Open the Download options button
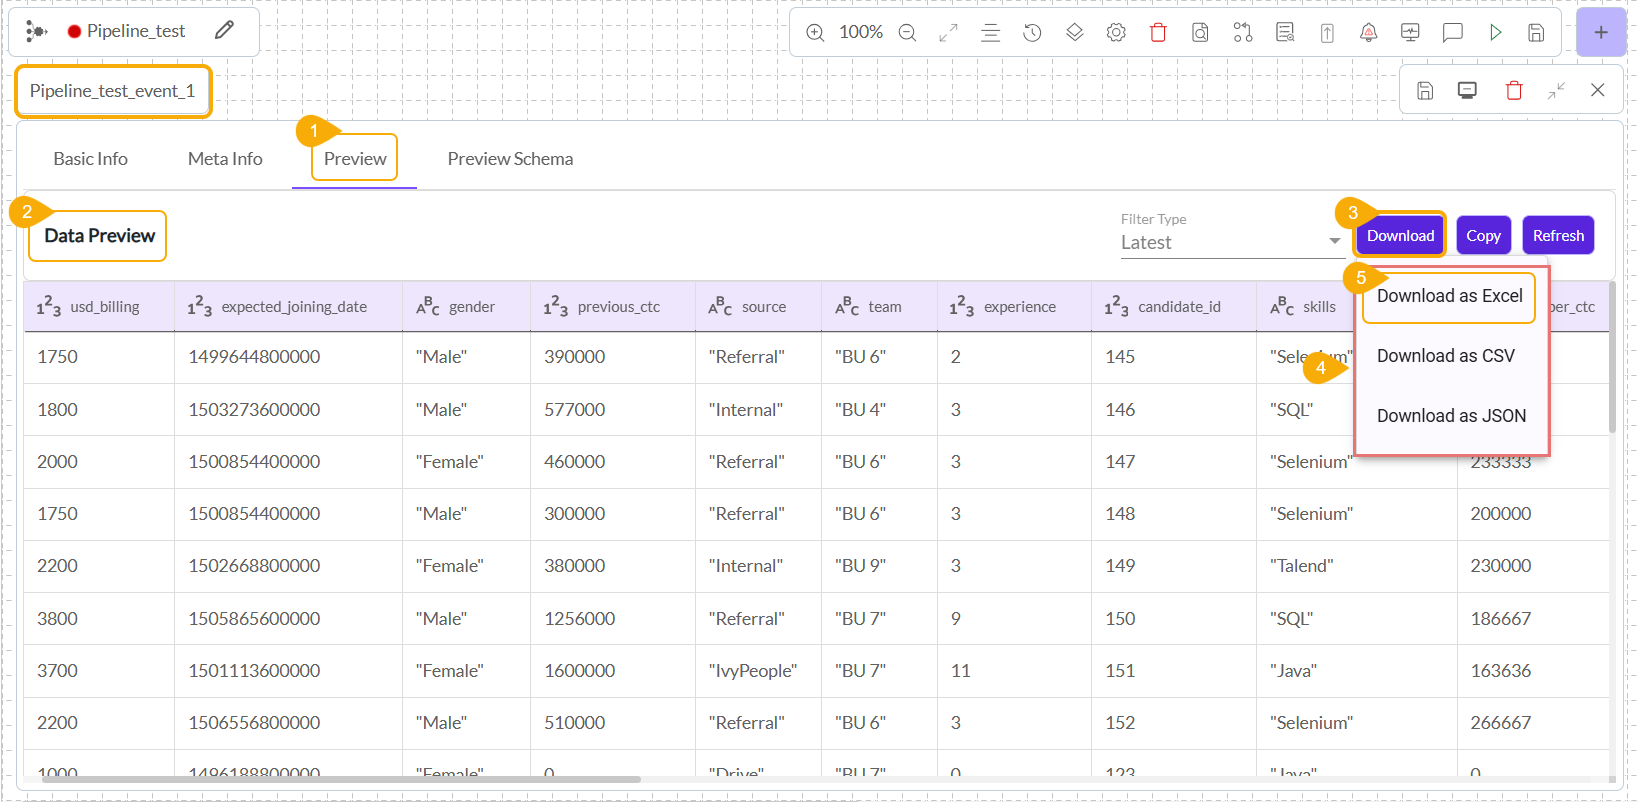Viewport: 1639px width, 802px height. (1400, 236)
